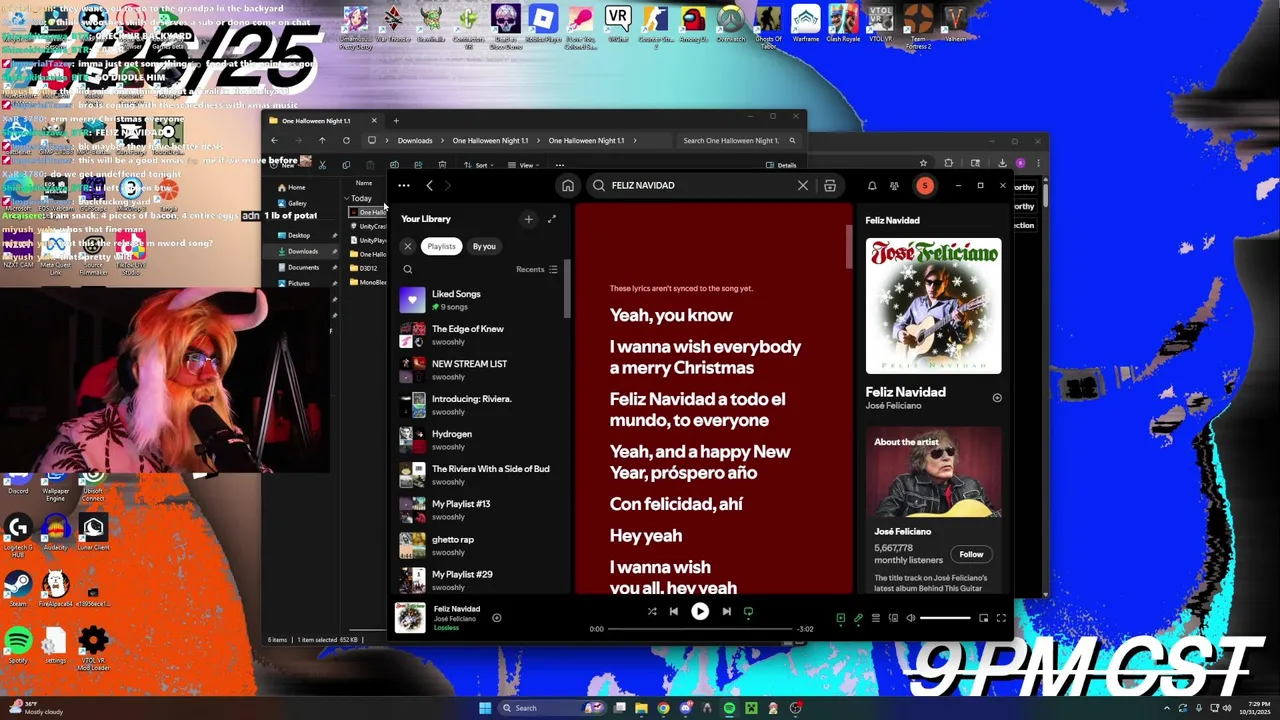Open the Spotify profile avatar menu
The image size is (1280, 720).
925,186
